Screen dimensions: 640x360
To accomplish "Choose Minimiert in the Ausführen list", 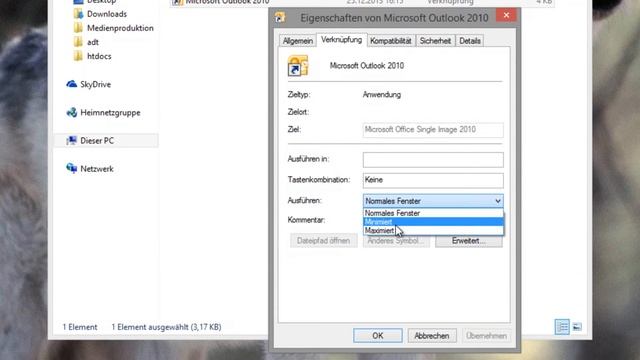I will click(433, 222).
